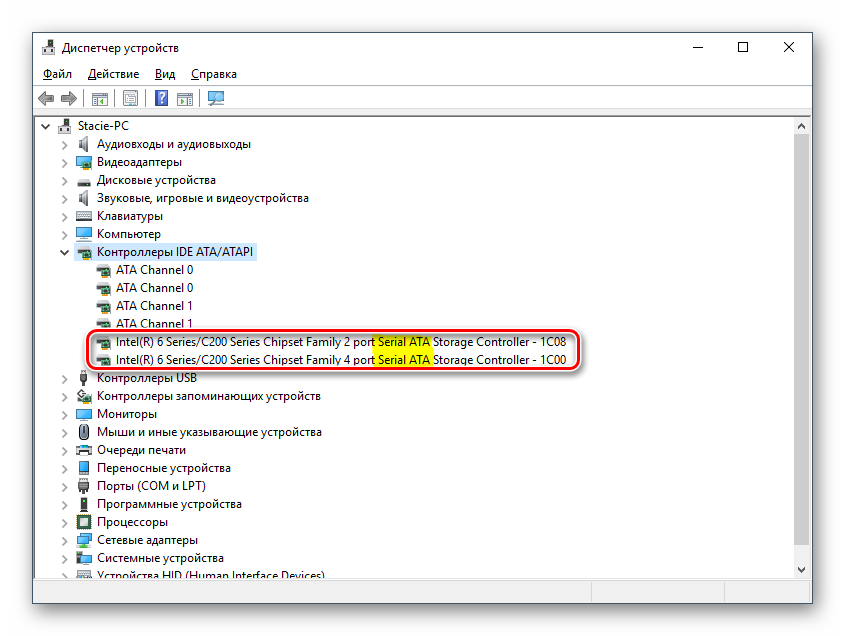Select the Системные устройства label
This screenshot has width=845, height=636.
(160, 558)
